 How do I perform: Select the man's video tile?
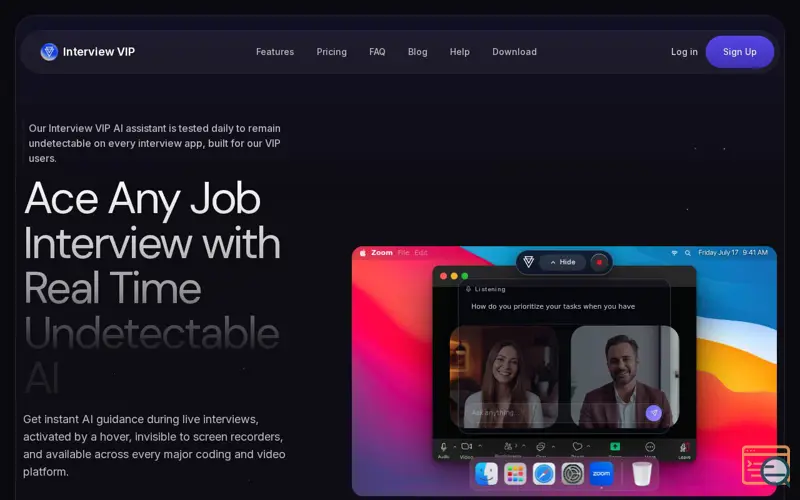pos(624,377)
